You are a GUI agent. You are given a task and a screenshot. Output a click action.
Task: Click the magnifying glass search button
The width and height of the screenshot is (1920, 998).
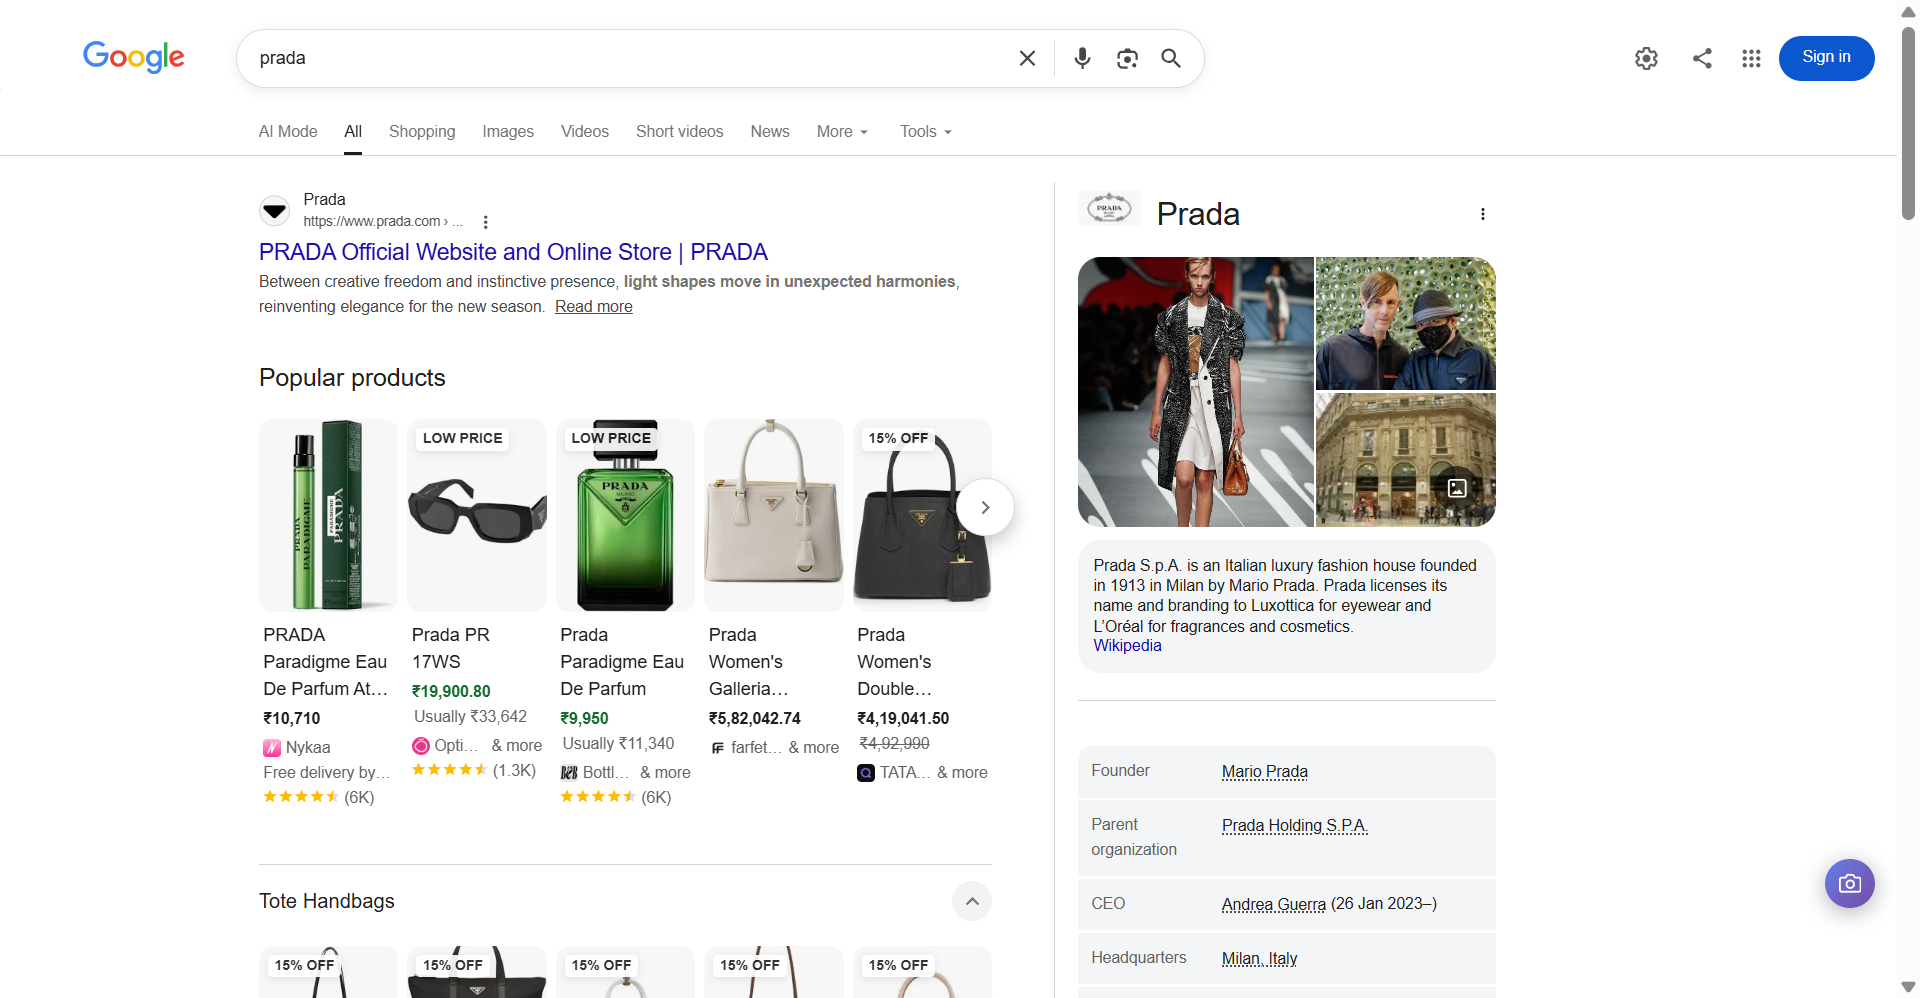click(1171, 58)
